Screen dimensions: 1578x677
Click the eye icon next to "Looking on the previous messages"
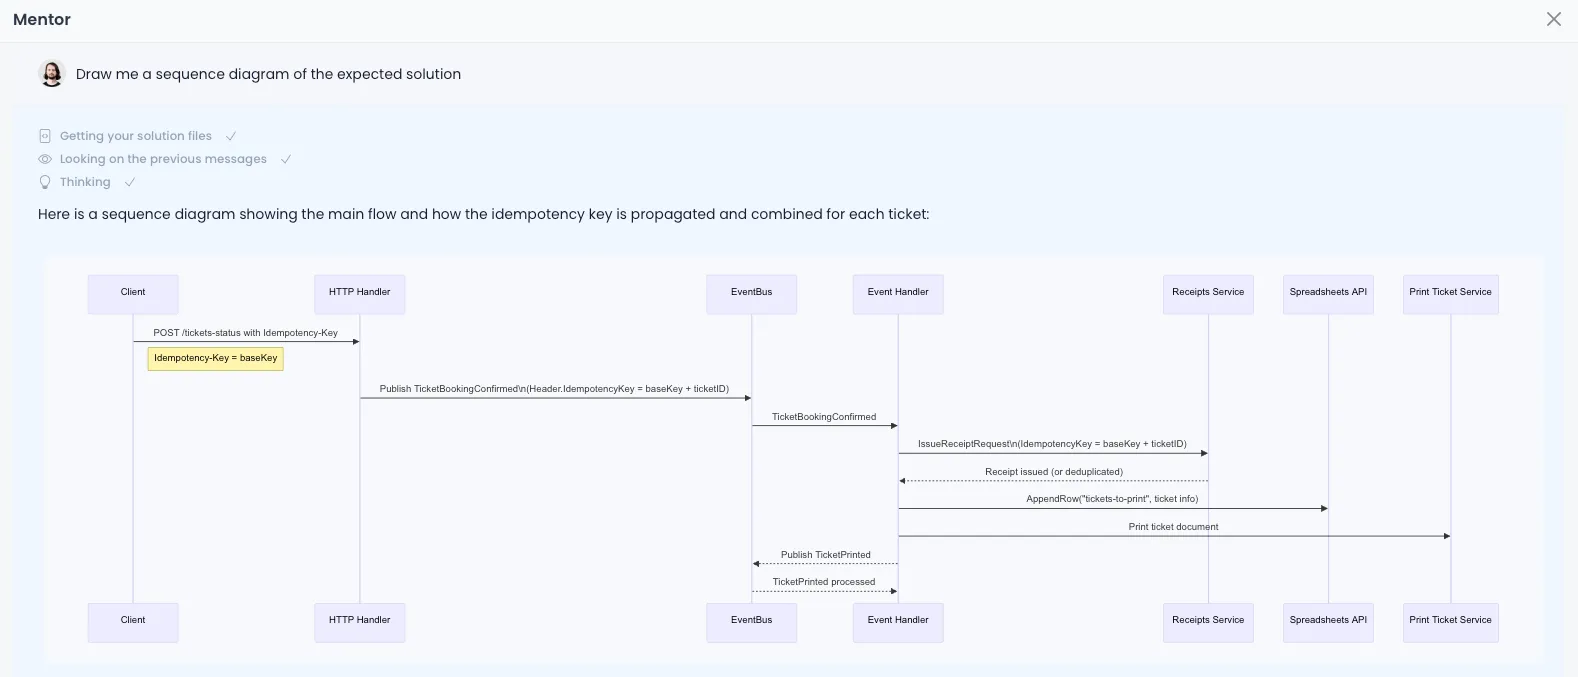coord(44,159)
